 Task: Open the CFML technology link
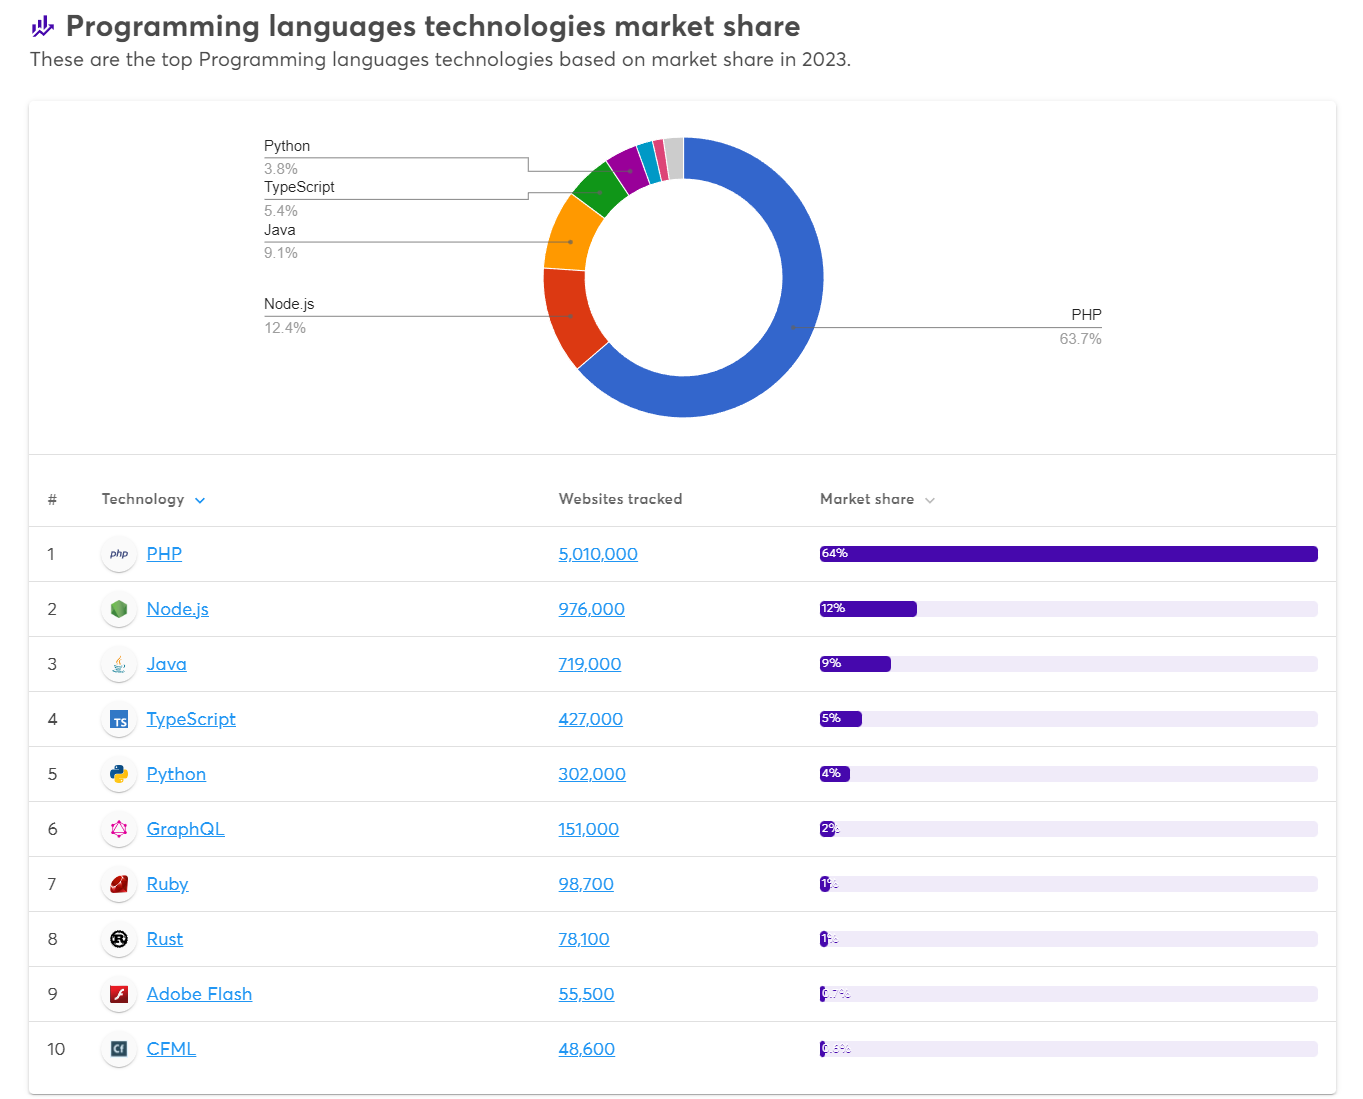(x=171, y=1049)
